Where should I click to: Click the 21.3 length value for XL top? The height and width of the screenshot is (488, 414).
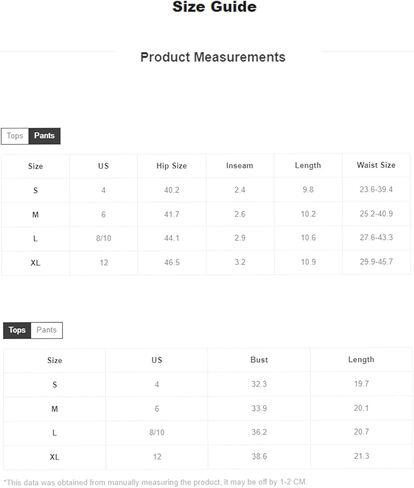361,456
